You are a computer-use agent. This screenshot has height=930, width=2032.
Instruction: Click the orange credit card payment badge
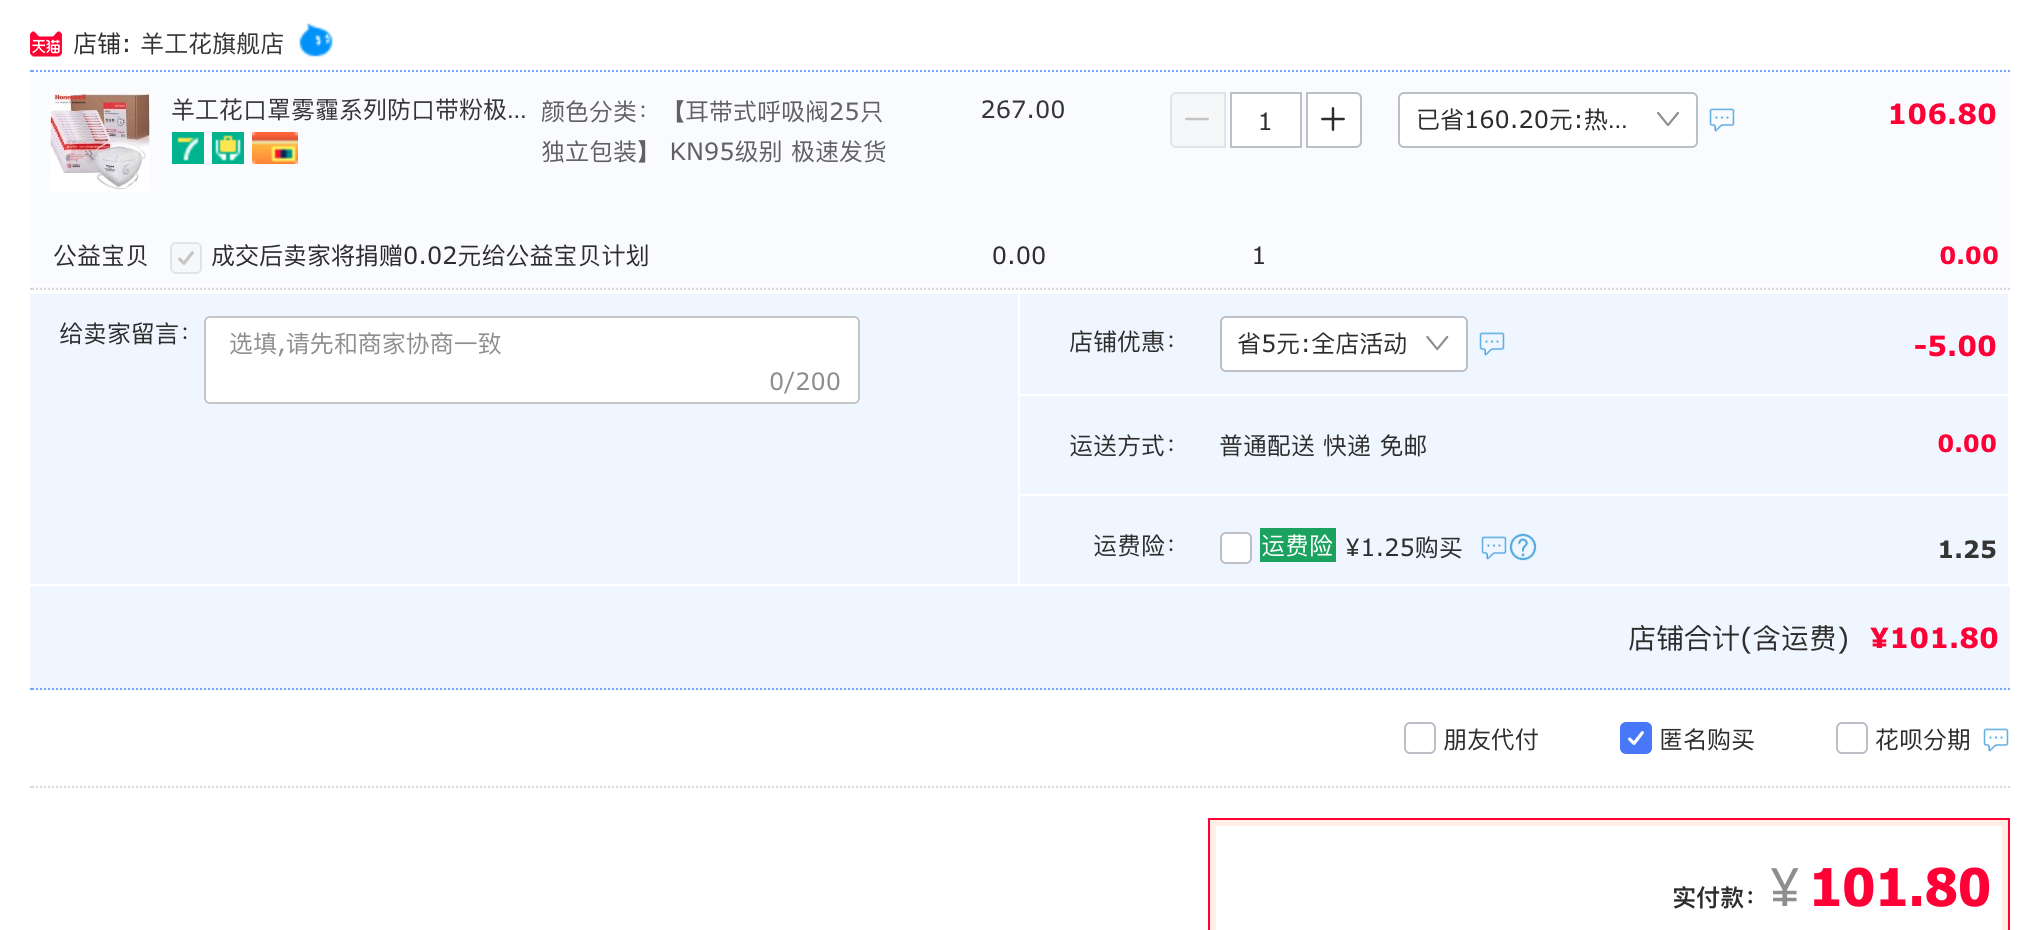coord(275,148)
